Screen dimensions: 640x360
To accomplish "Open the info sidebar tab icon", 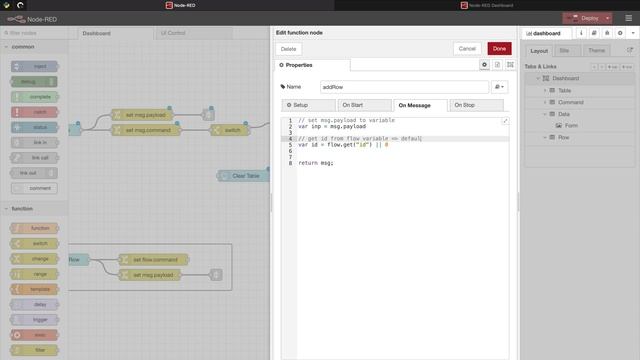I will (581, 33).
